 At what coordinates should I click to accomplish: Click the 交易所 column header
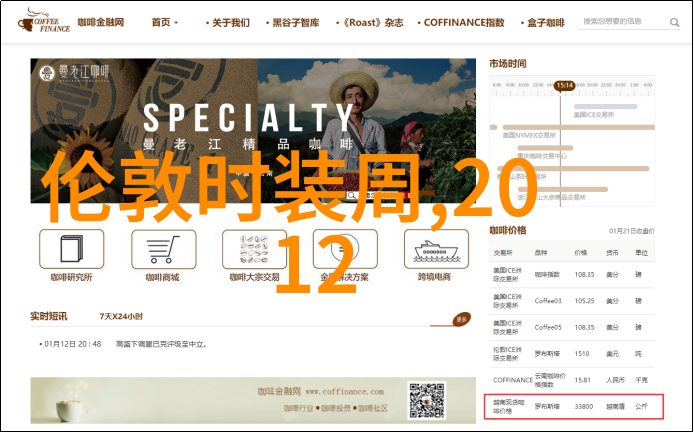pyautogui.click(x=503, y=253)
